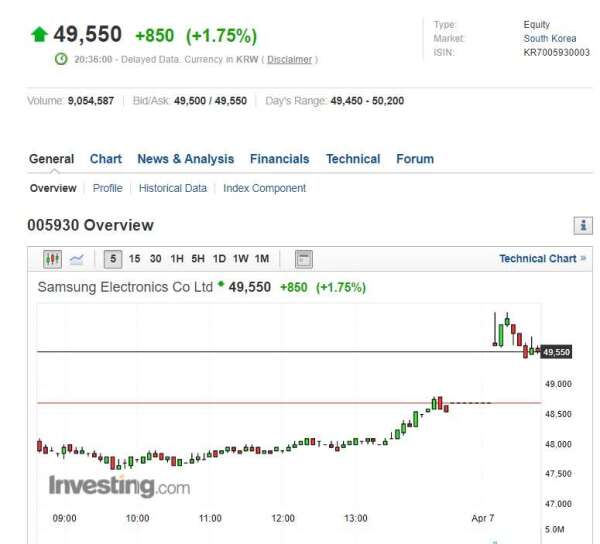Click the 5.0M volume axis label
Image resolution: width=600 pixels, height=544 pixels.
coord(554,530)
